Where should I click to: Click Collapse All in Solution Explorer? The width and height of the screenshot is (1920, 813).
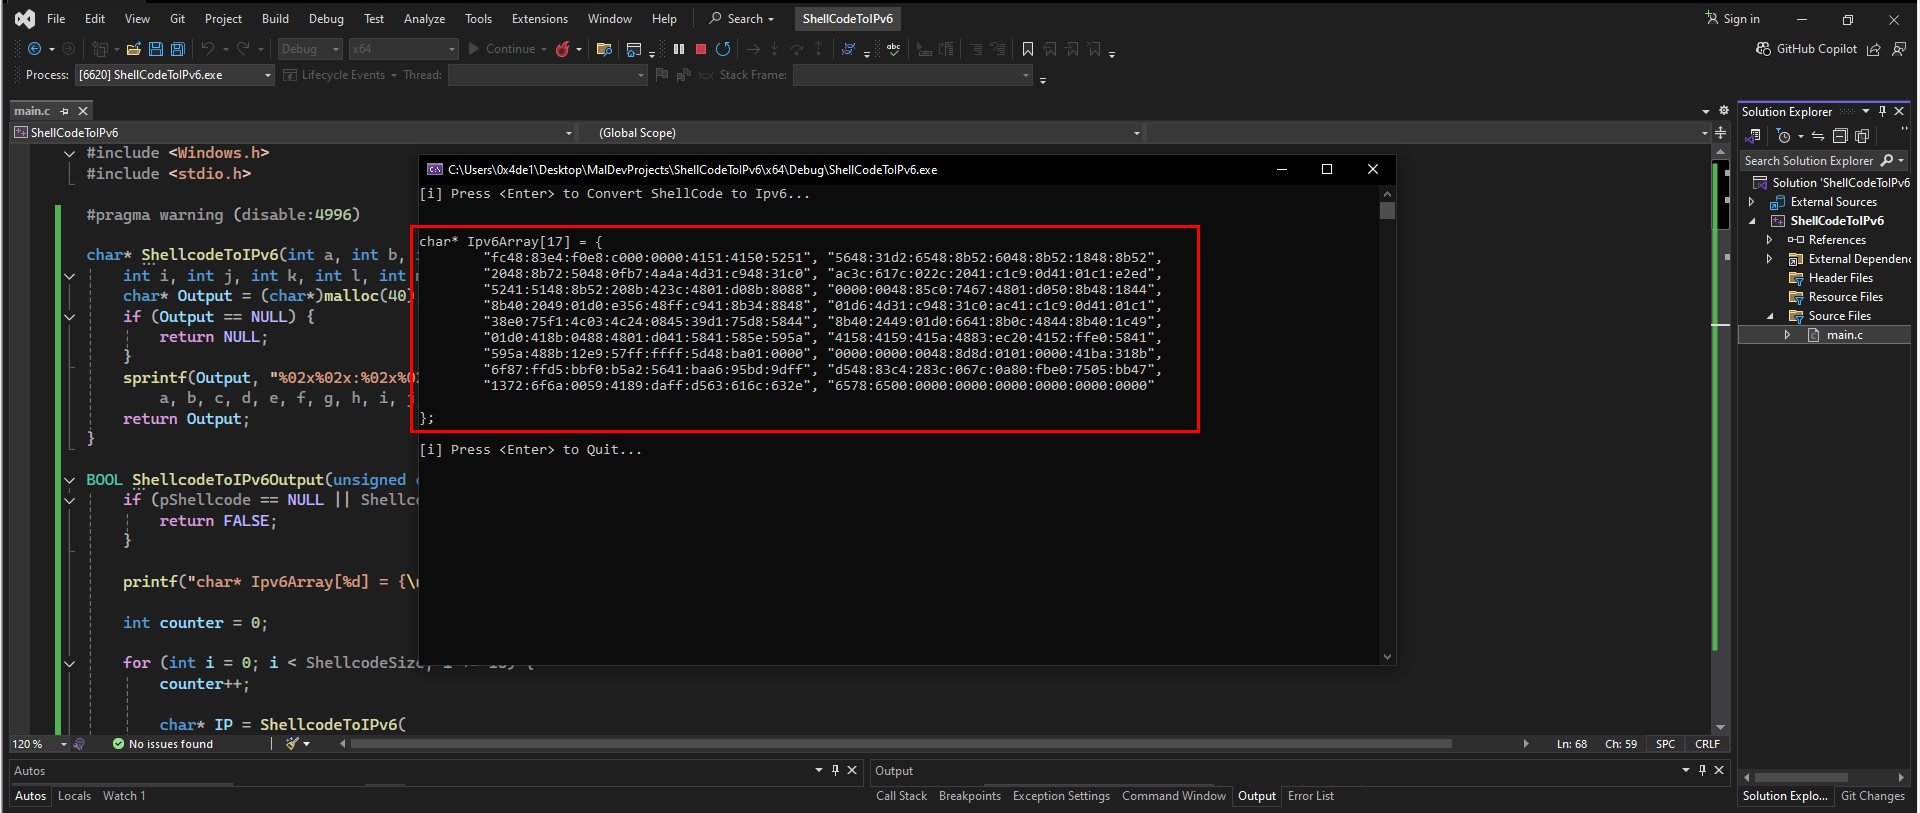[1839, 136]
